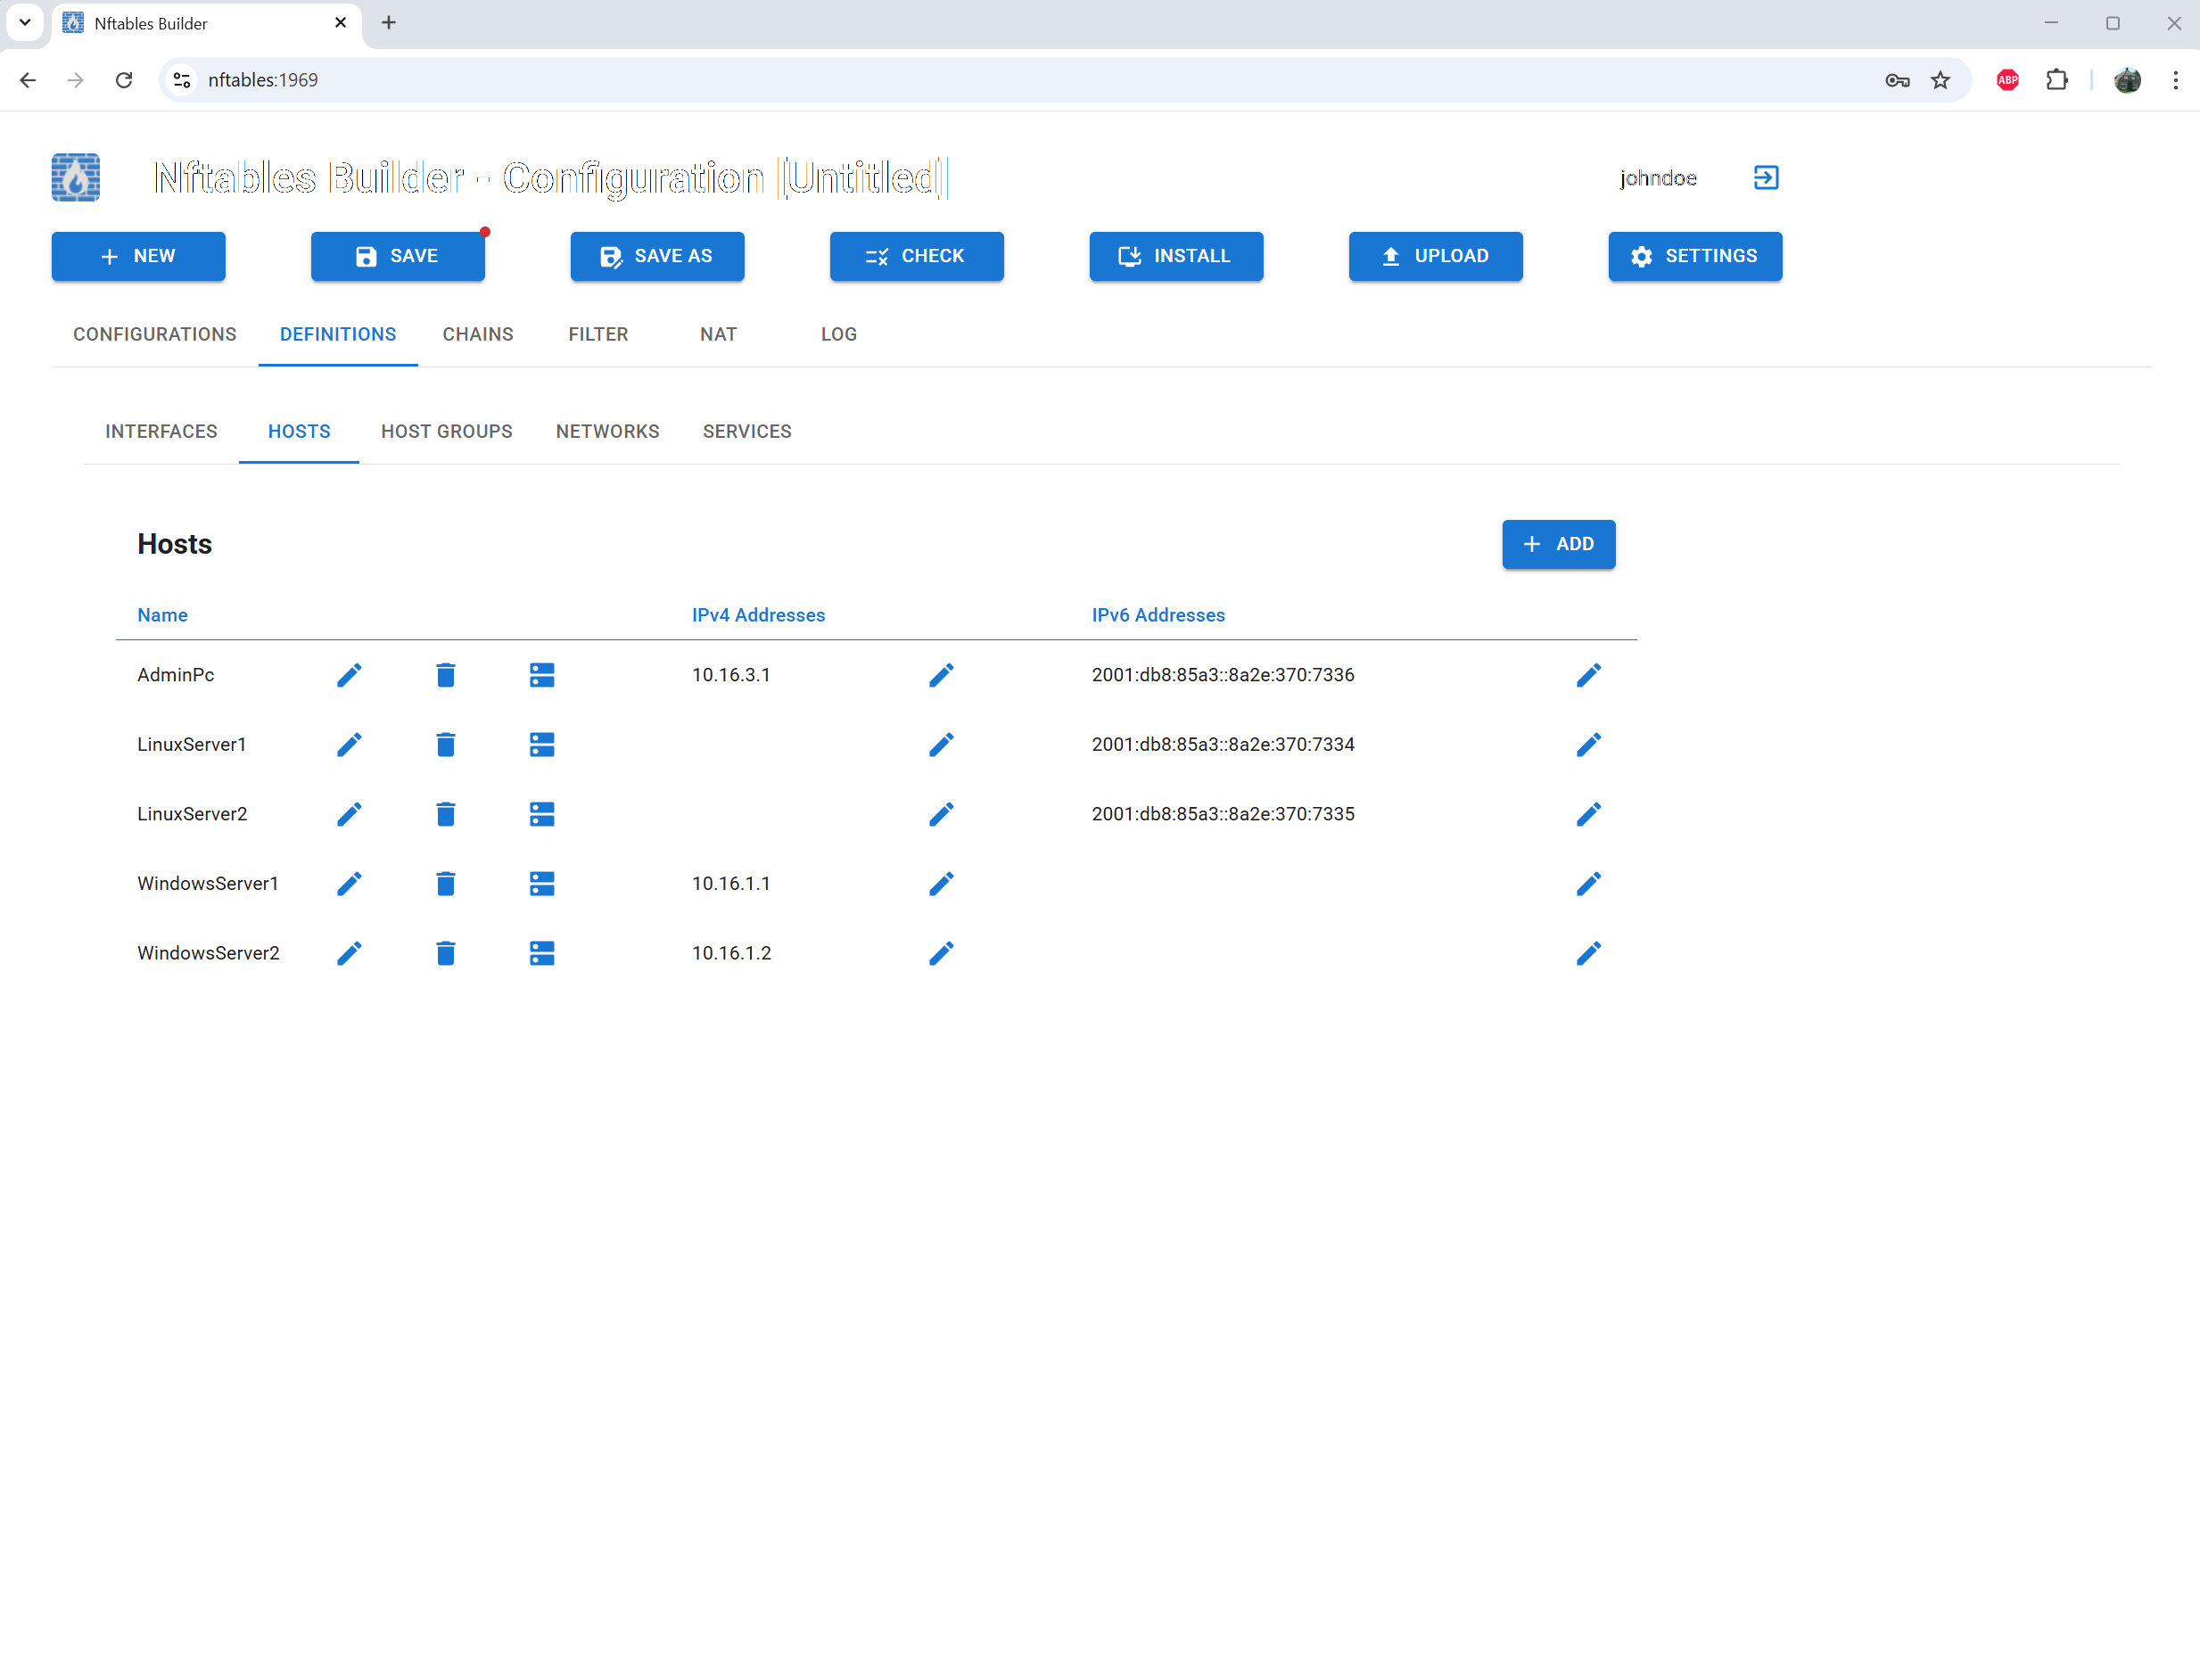Viewport: 2200px width, 1680px height.
Task: Run CHECK on the configuration
Action: click(x=916, y=256)
